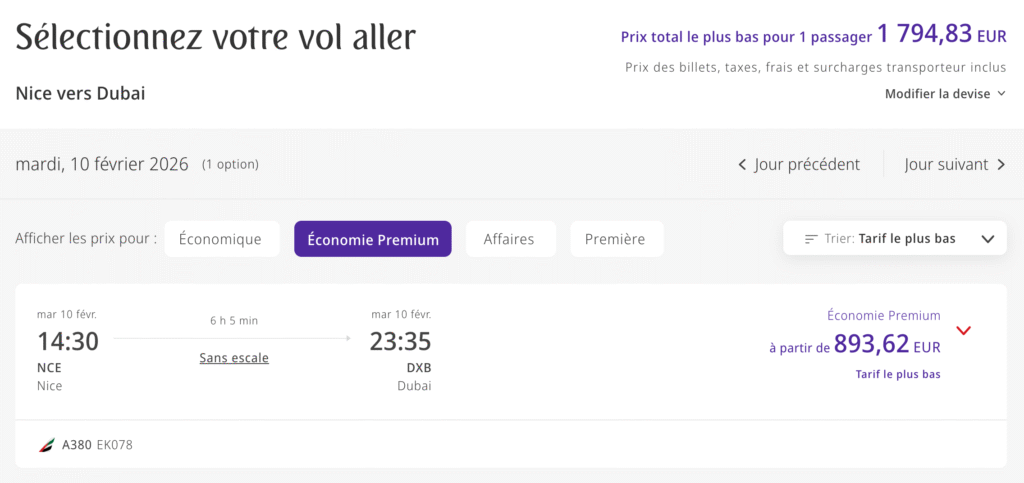Expand flight fare details red chevron
This screenshot has width=1024, height=483.
[x=964, y=331]
